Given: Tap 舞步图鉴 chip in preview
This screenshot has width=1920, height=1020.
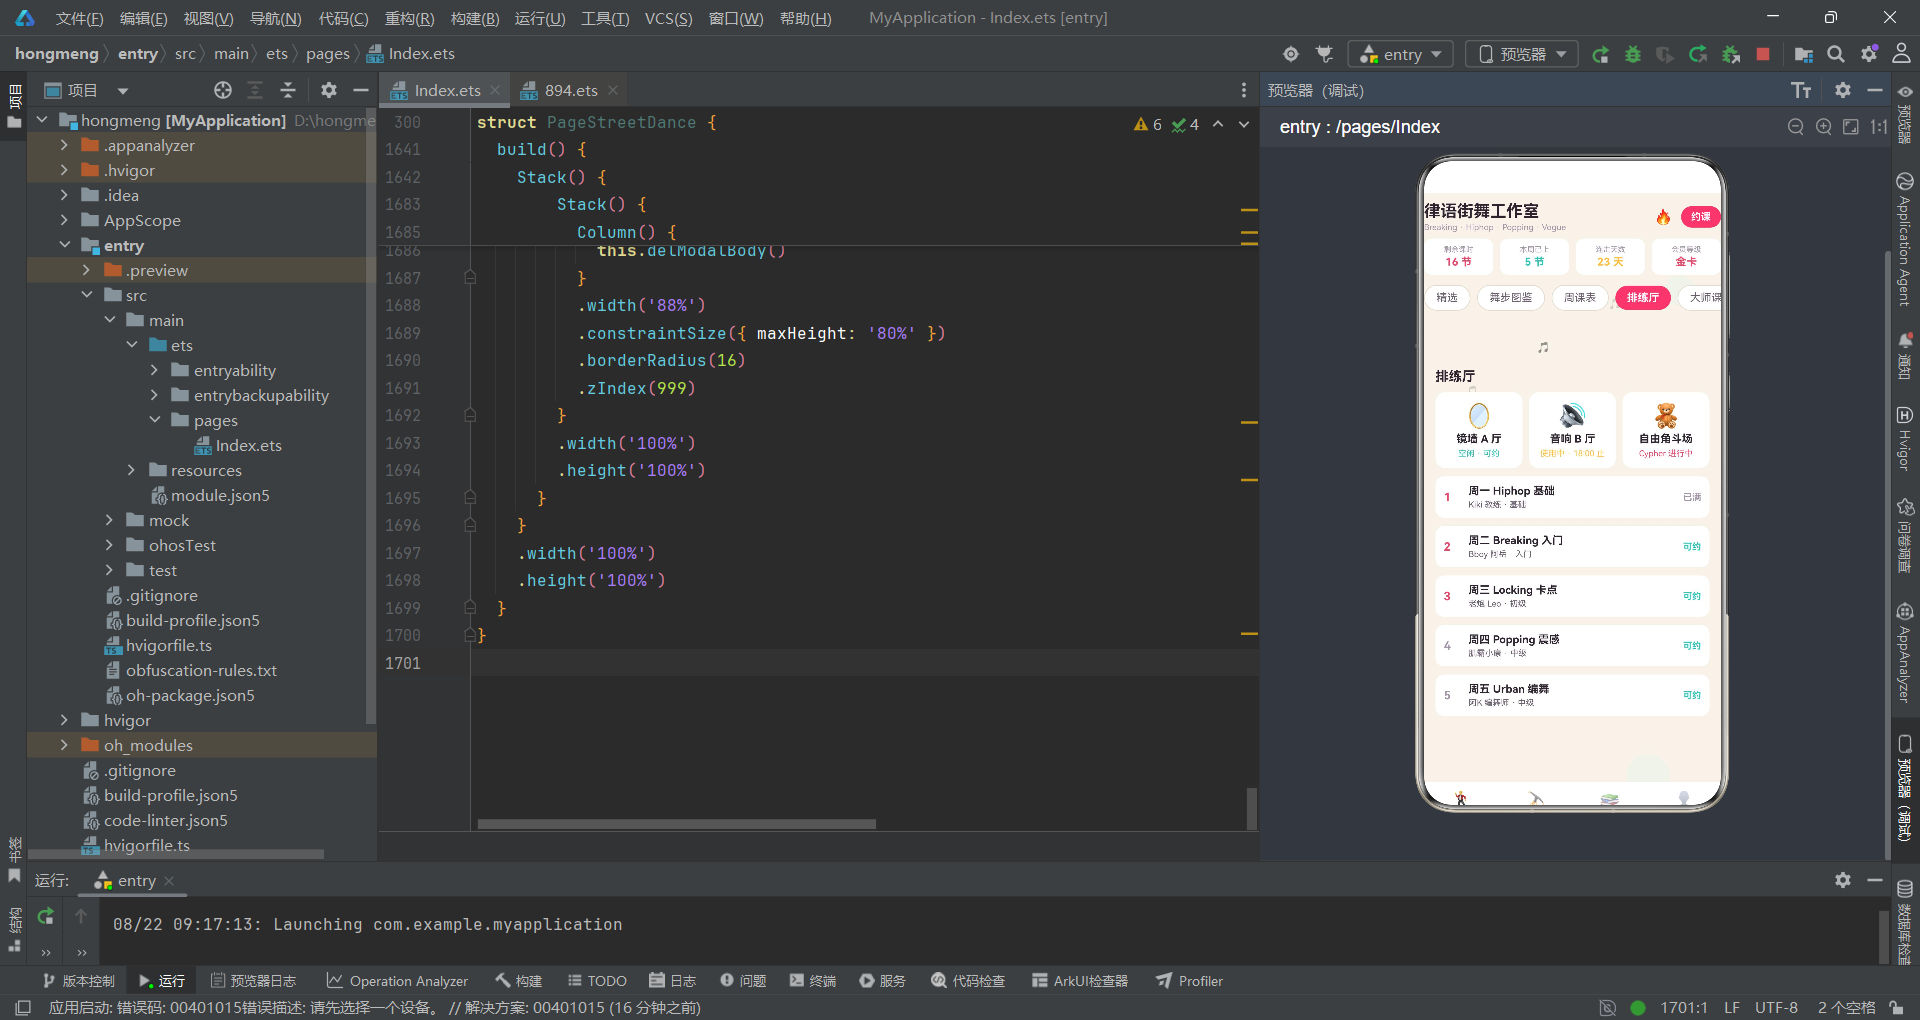Looking at the screenshot, I should [1510, 298].
